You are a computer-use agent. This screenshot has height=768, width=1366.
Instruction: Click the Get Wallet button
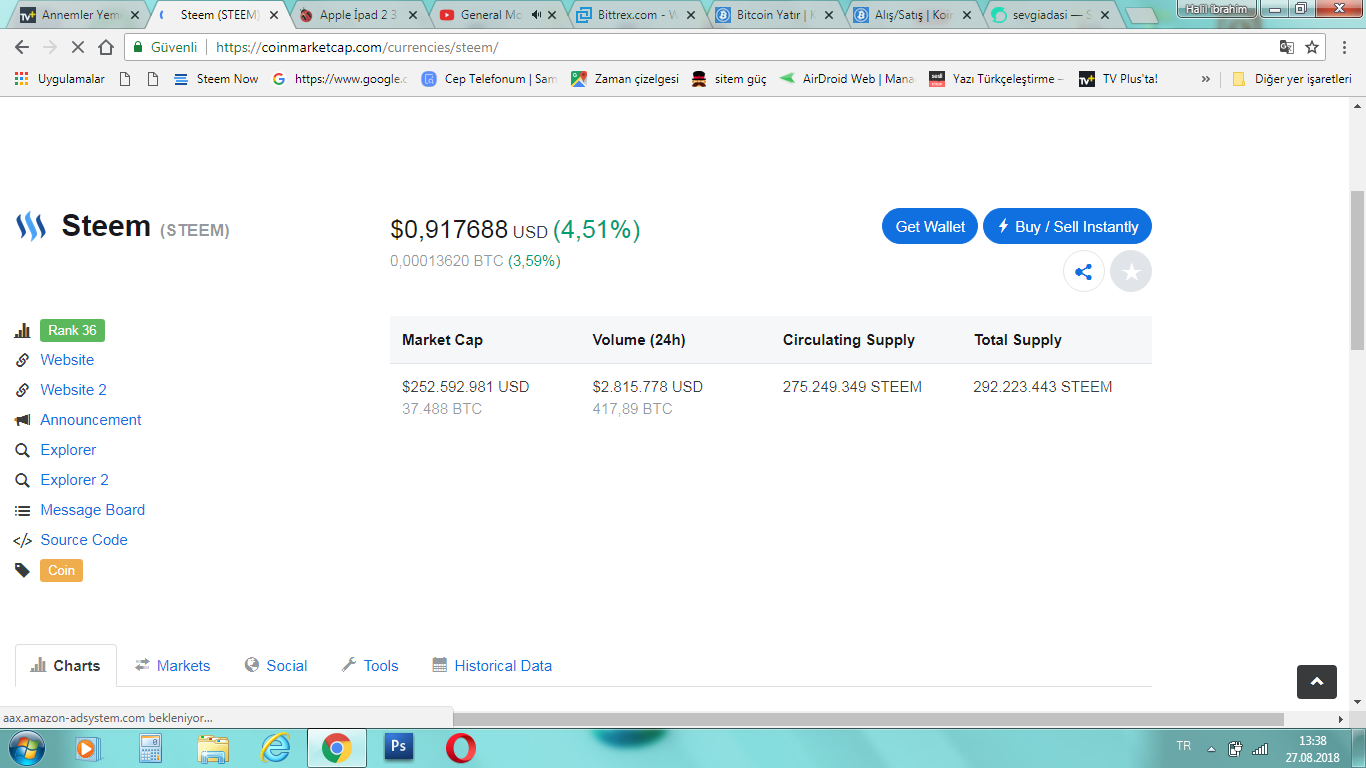point(930,226)
